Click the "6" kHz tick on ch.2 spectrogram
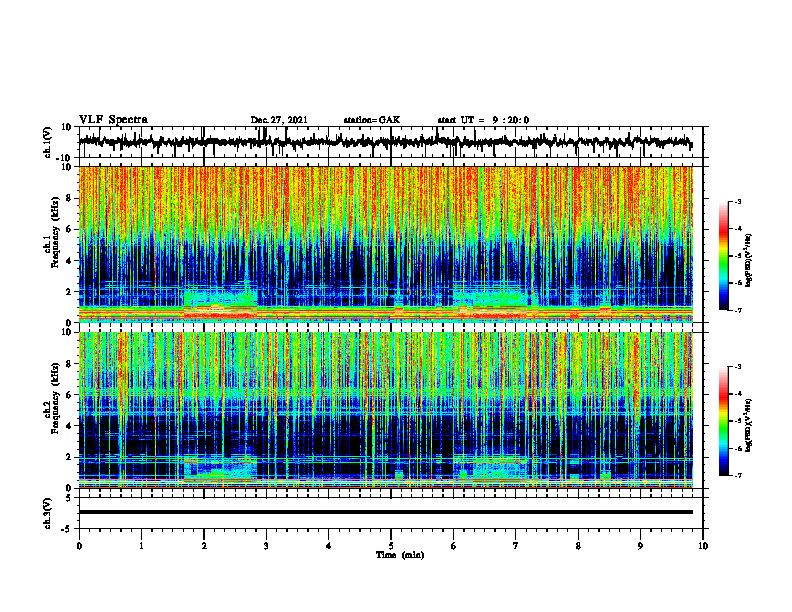This screenshot has height=612, width=792. point(69,395)
